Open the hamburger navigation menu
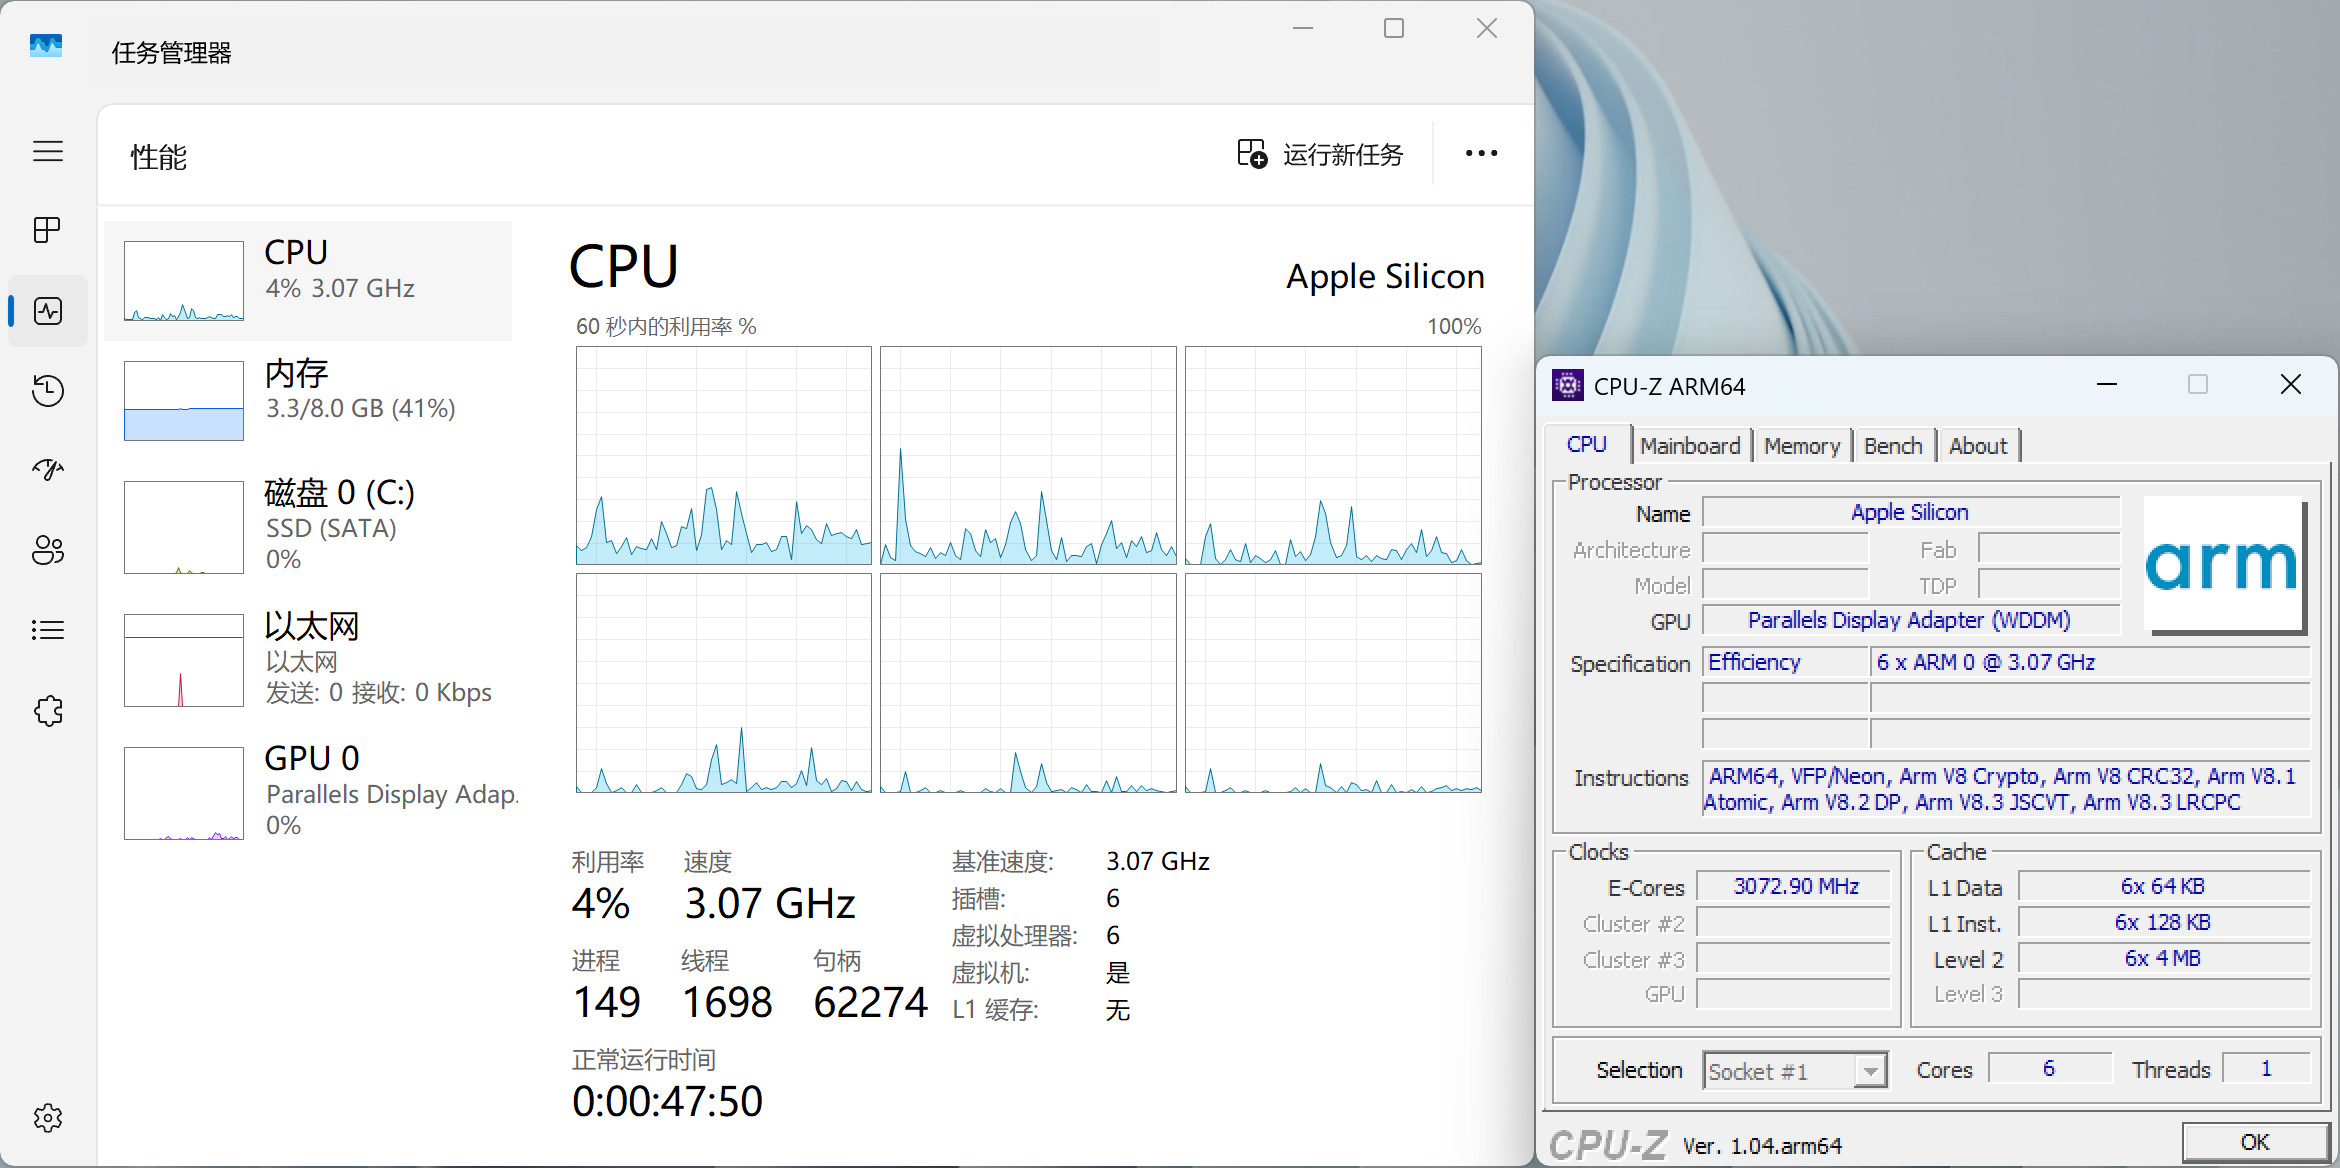 click(x=48, y=151)
